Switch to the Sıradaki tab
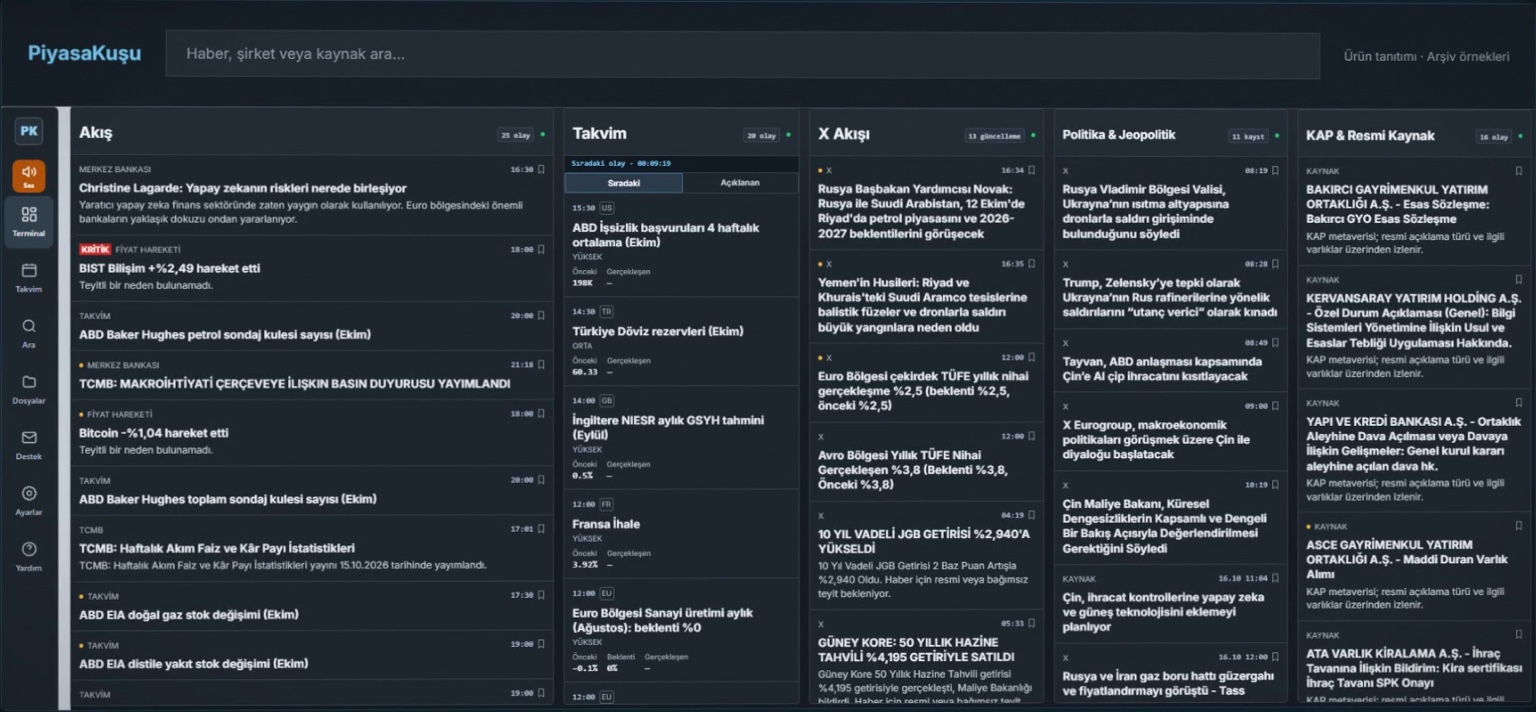Screen dimensions: 1536x712 tap(623, 183)
